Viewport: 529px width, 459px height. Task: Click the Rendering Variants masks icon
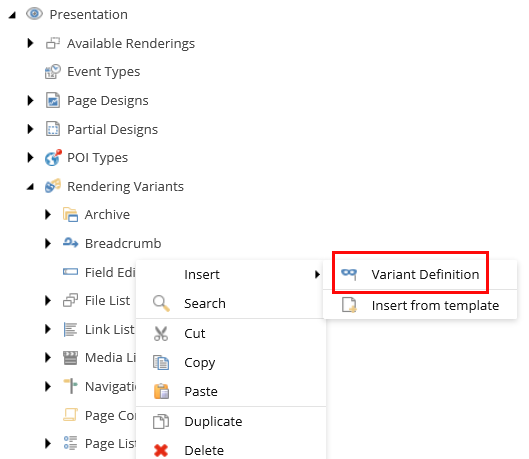pos(53,186)
